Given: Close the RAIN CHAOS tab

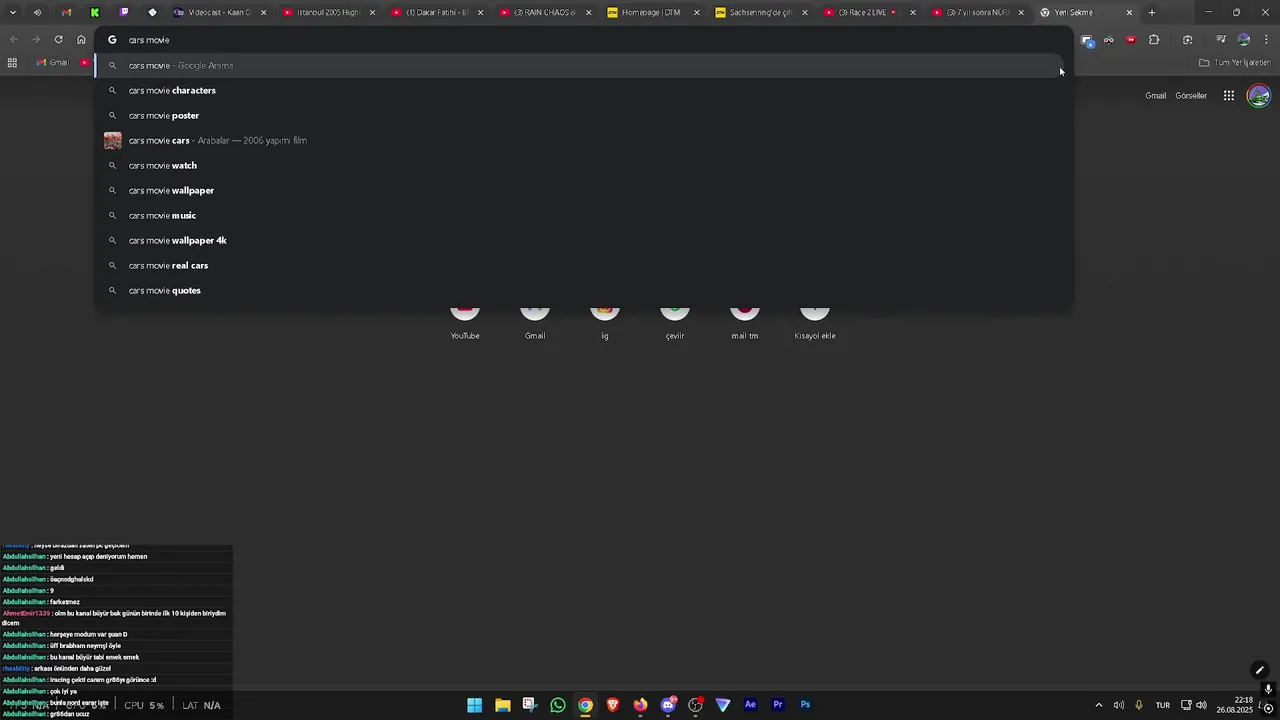Looking at the screenshot, I should pyautogui.click(x=589, y=13).
